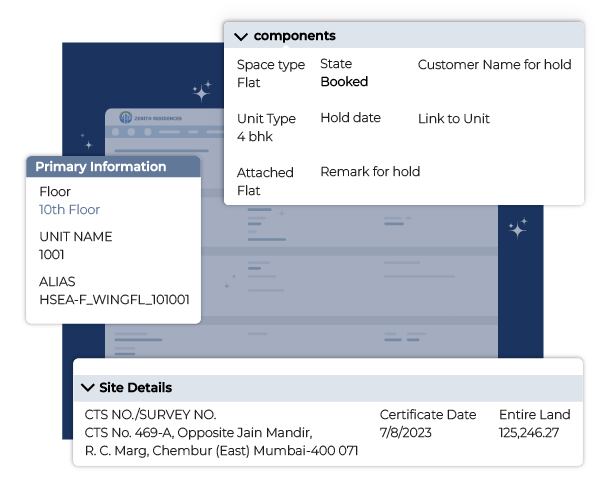The width and height of the screenshot is (606, 482).
Task: Click the Customer Name for hold field
Action: pyautogui.click(x=494, y=65)
